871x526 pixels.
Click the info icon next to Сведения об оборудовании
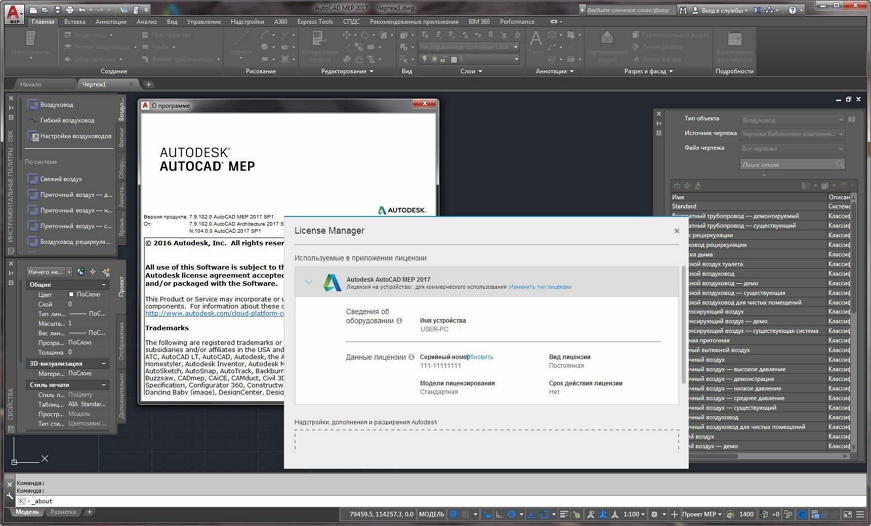pyautogui.click(x=399, y=320)
